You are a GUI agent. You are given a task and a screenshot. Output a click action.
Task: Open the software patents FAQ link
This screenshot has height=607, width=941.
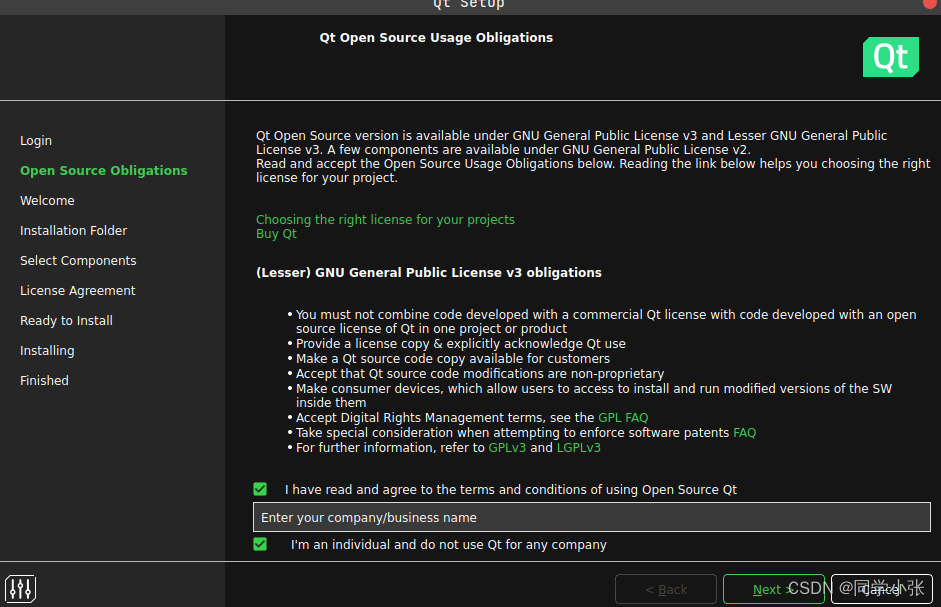coord(745,433)
